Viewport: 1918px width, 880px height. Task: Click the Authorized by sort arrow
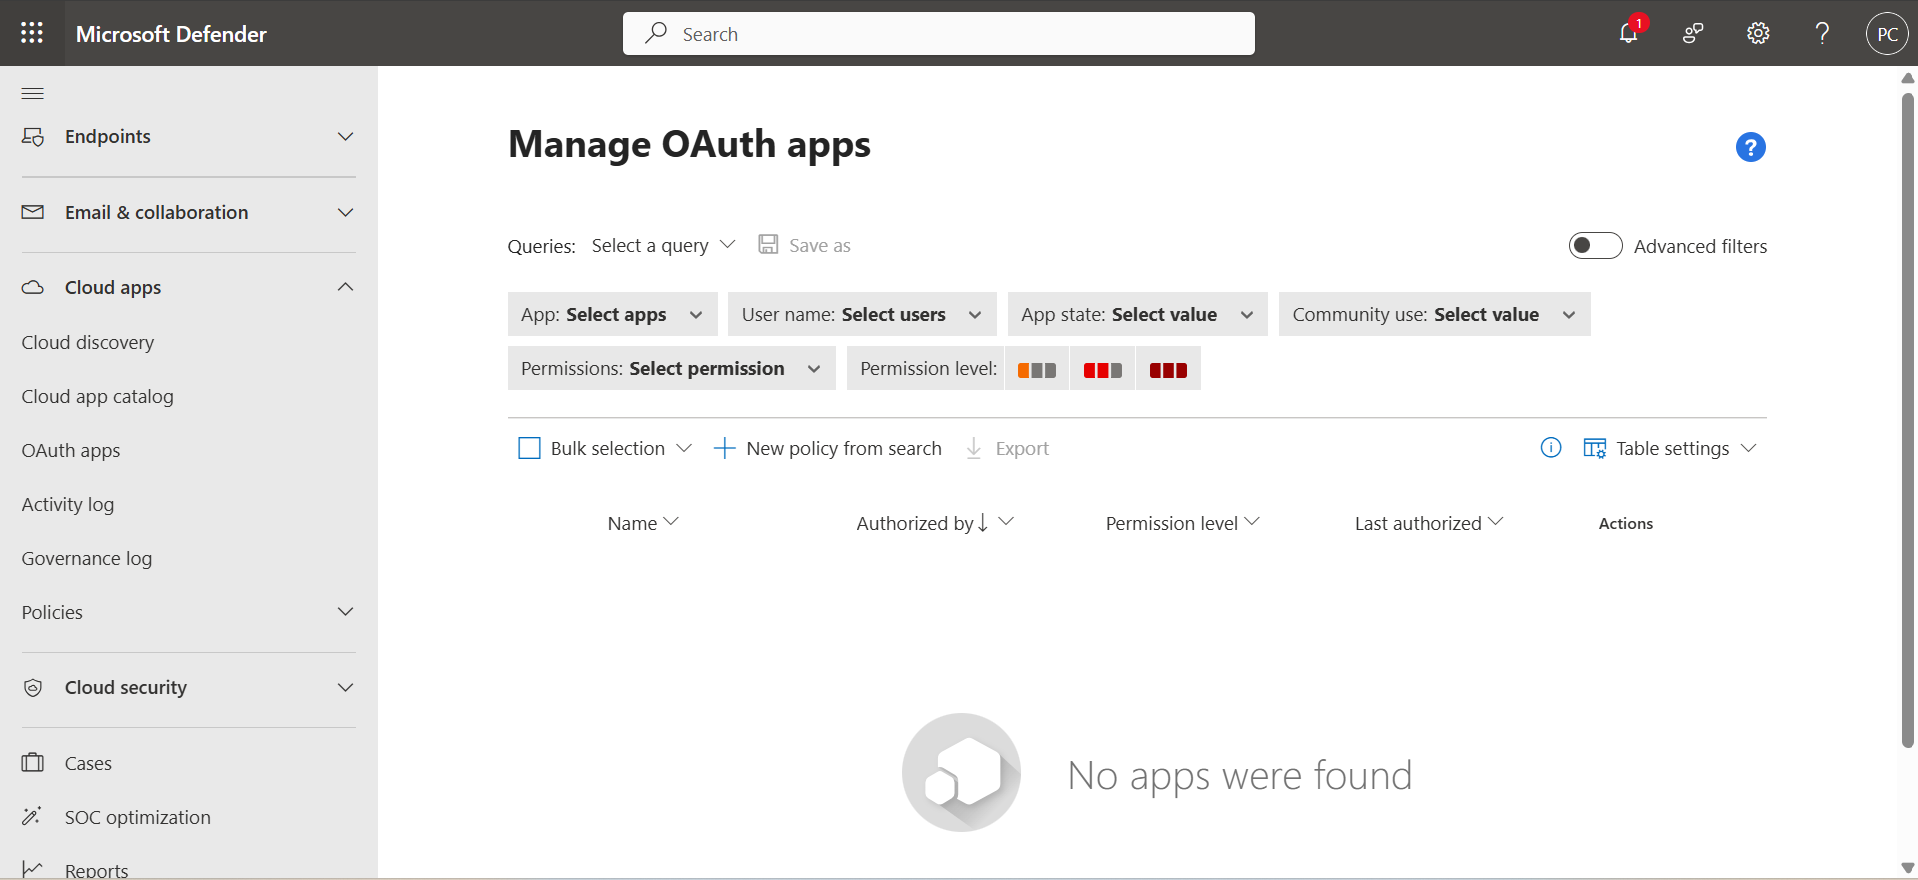click(983, 522)
